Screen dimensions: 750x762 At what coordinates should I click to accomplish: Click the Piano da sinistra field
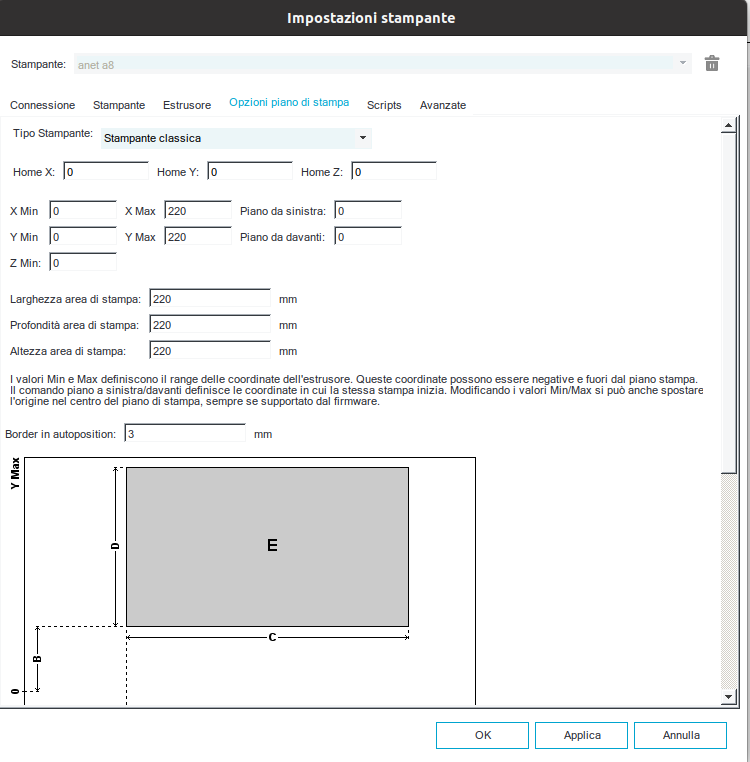coord(368,210)
